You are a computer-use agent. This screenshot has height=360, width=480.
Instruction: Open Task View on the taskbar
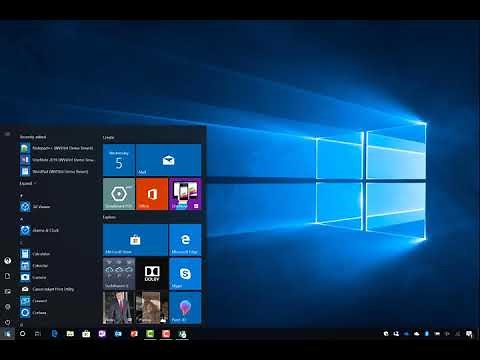click(38, 334)
